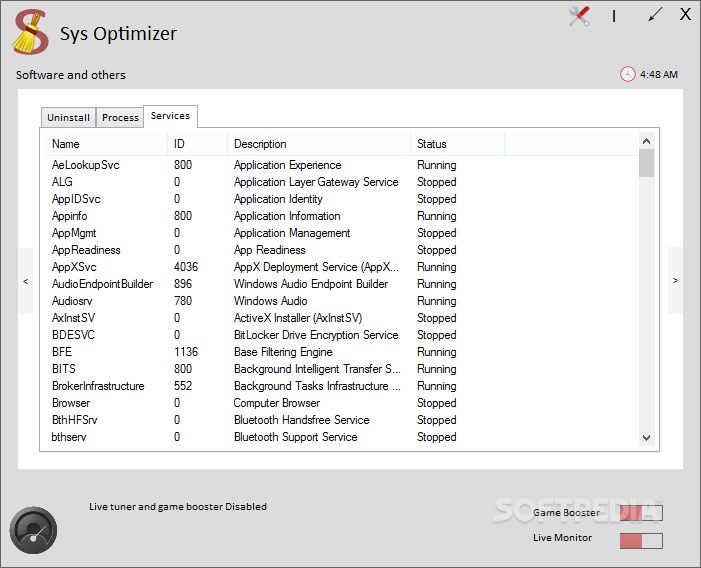
Task: Select the Browser service row
Action: (x=342, y=403)
